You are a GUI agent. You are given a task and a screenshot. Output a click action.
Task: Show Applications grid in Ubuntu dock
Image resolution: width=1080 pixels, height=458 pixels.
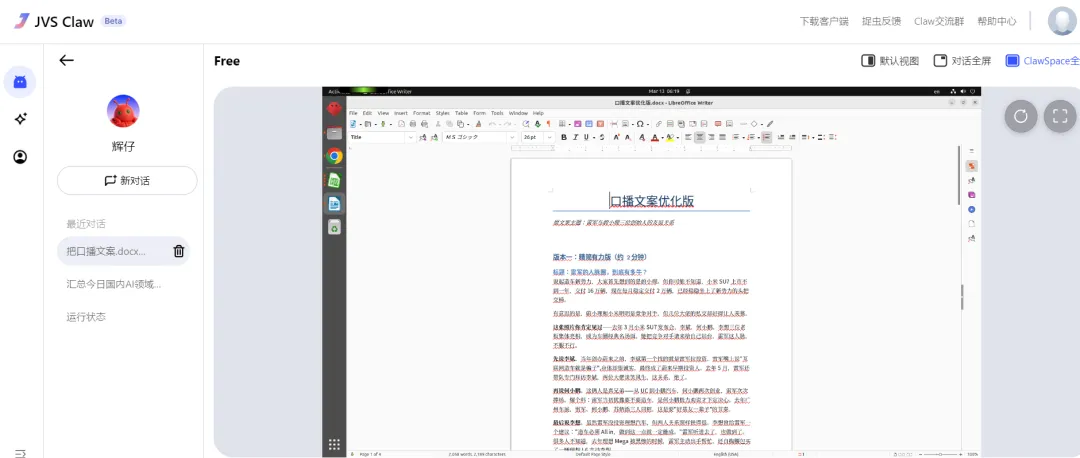click(x=335, y=444)
